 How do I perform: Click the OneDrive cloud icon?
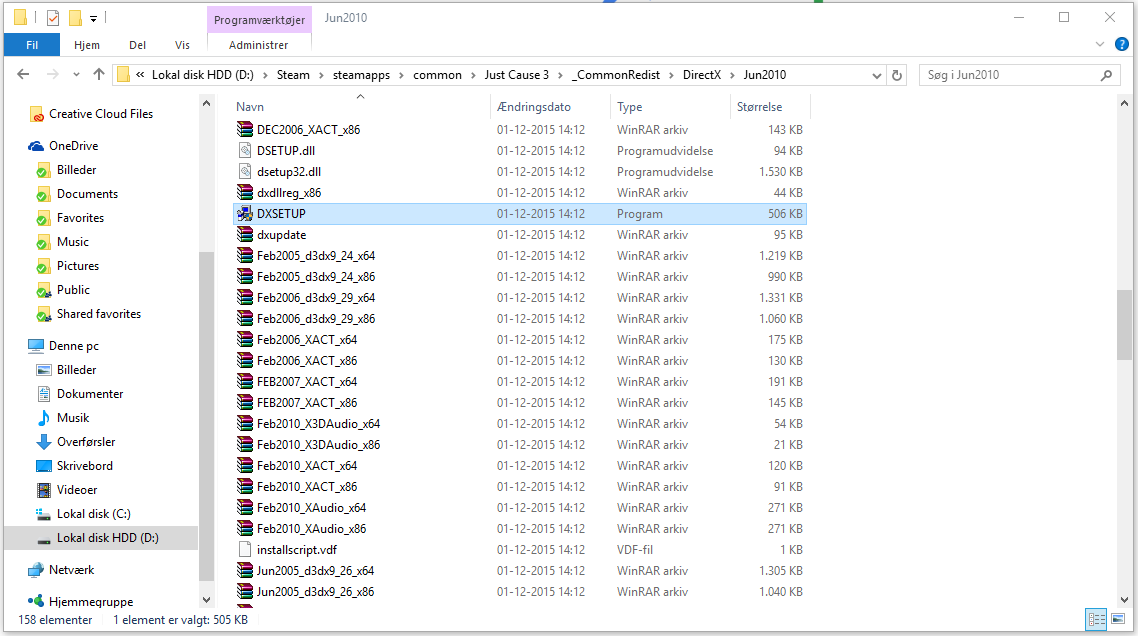tap(36, 146)
